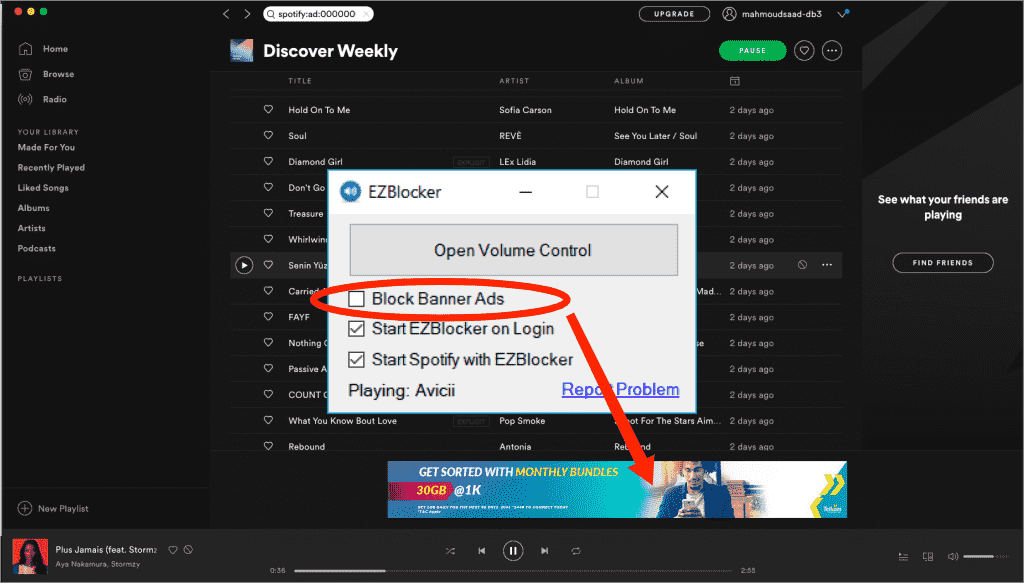Screen dimensions: 1024x583
Task: Sort the list by TITLE column
Action: [300, 81]
